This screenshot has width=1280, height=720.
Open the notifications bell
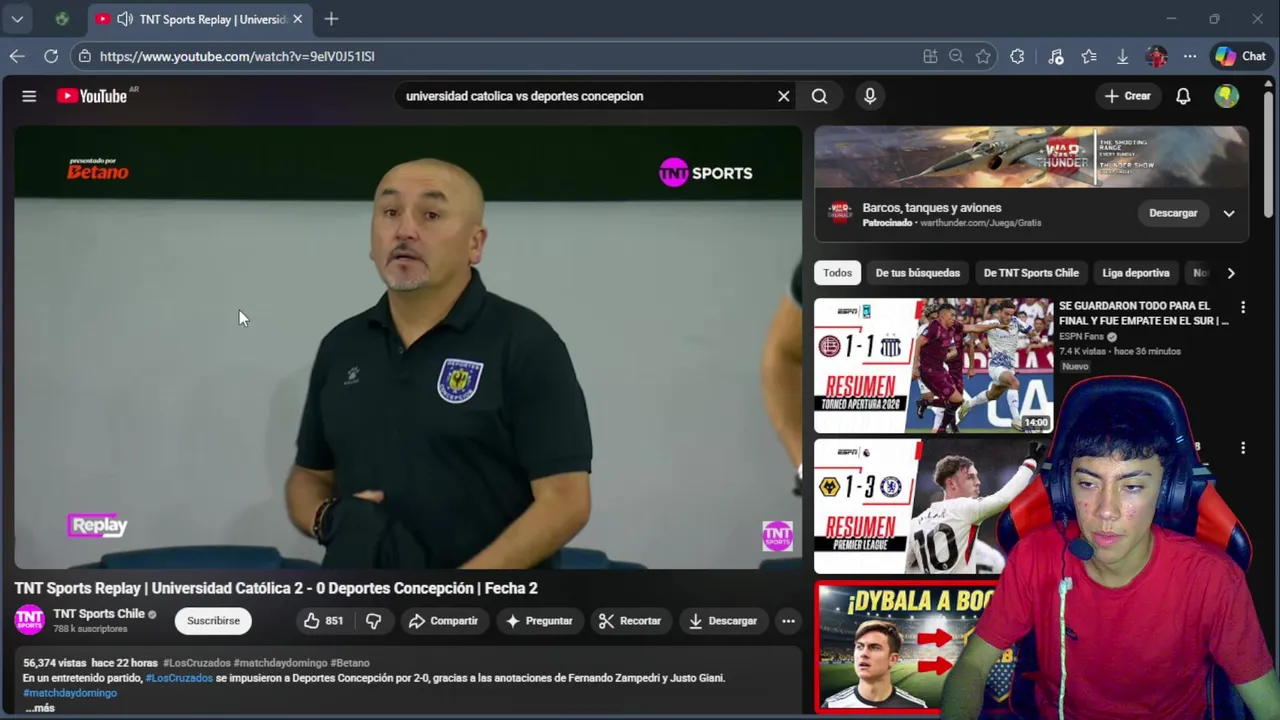[x=1183, y=96]
